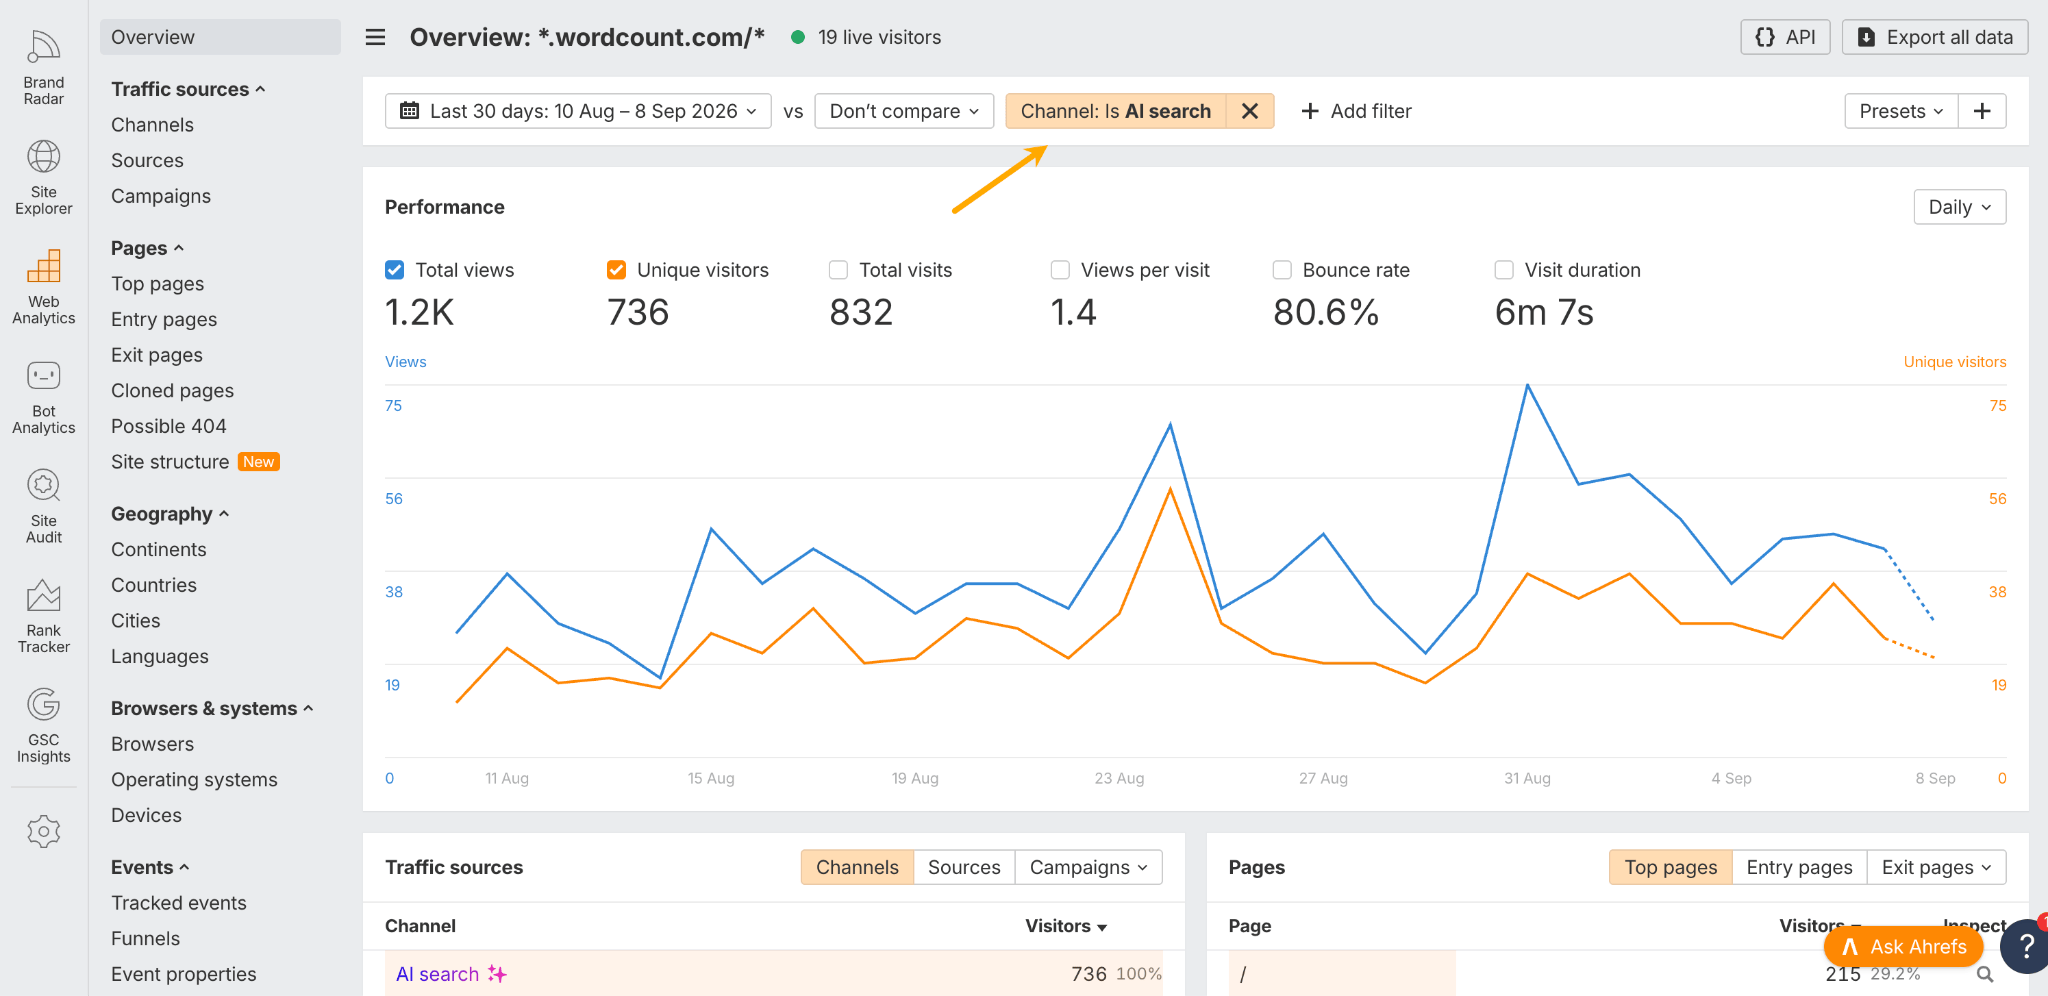Screen dimensions: 2048x996
Task: Open Bot Analytics tool
Action: point(44,397)
